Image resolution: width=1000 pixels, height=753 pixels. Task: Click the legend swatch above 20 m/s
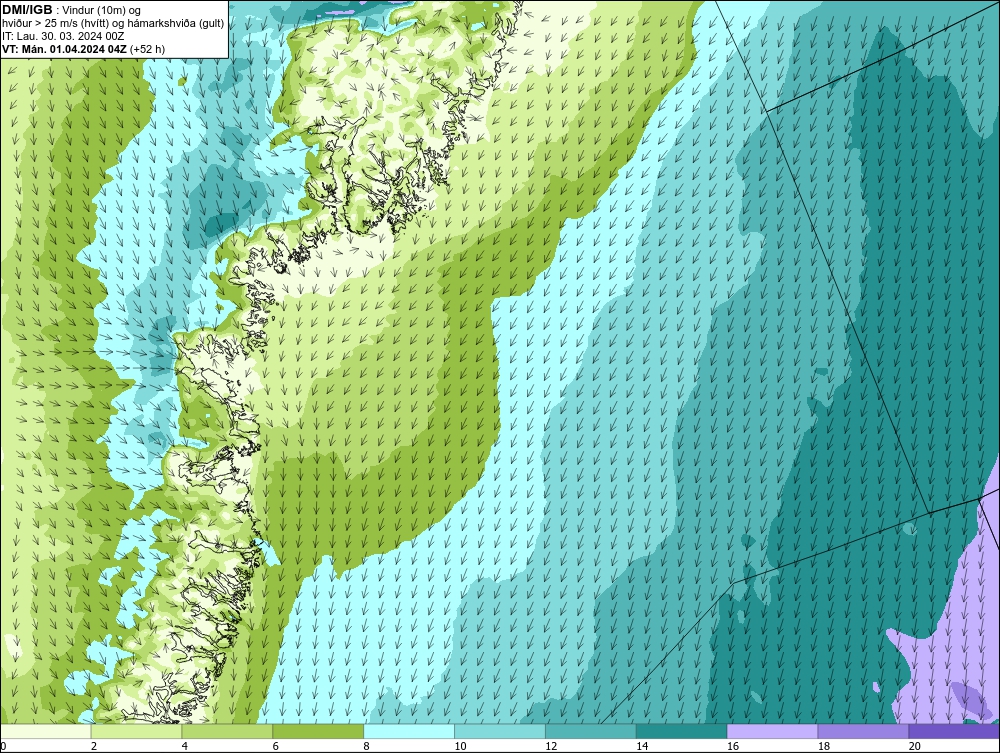click(954, 731)
